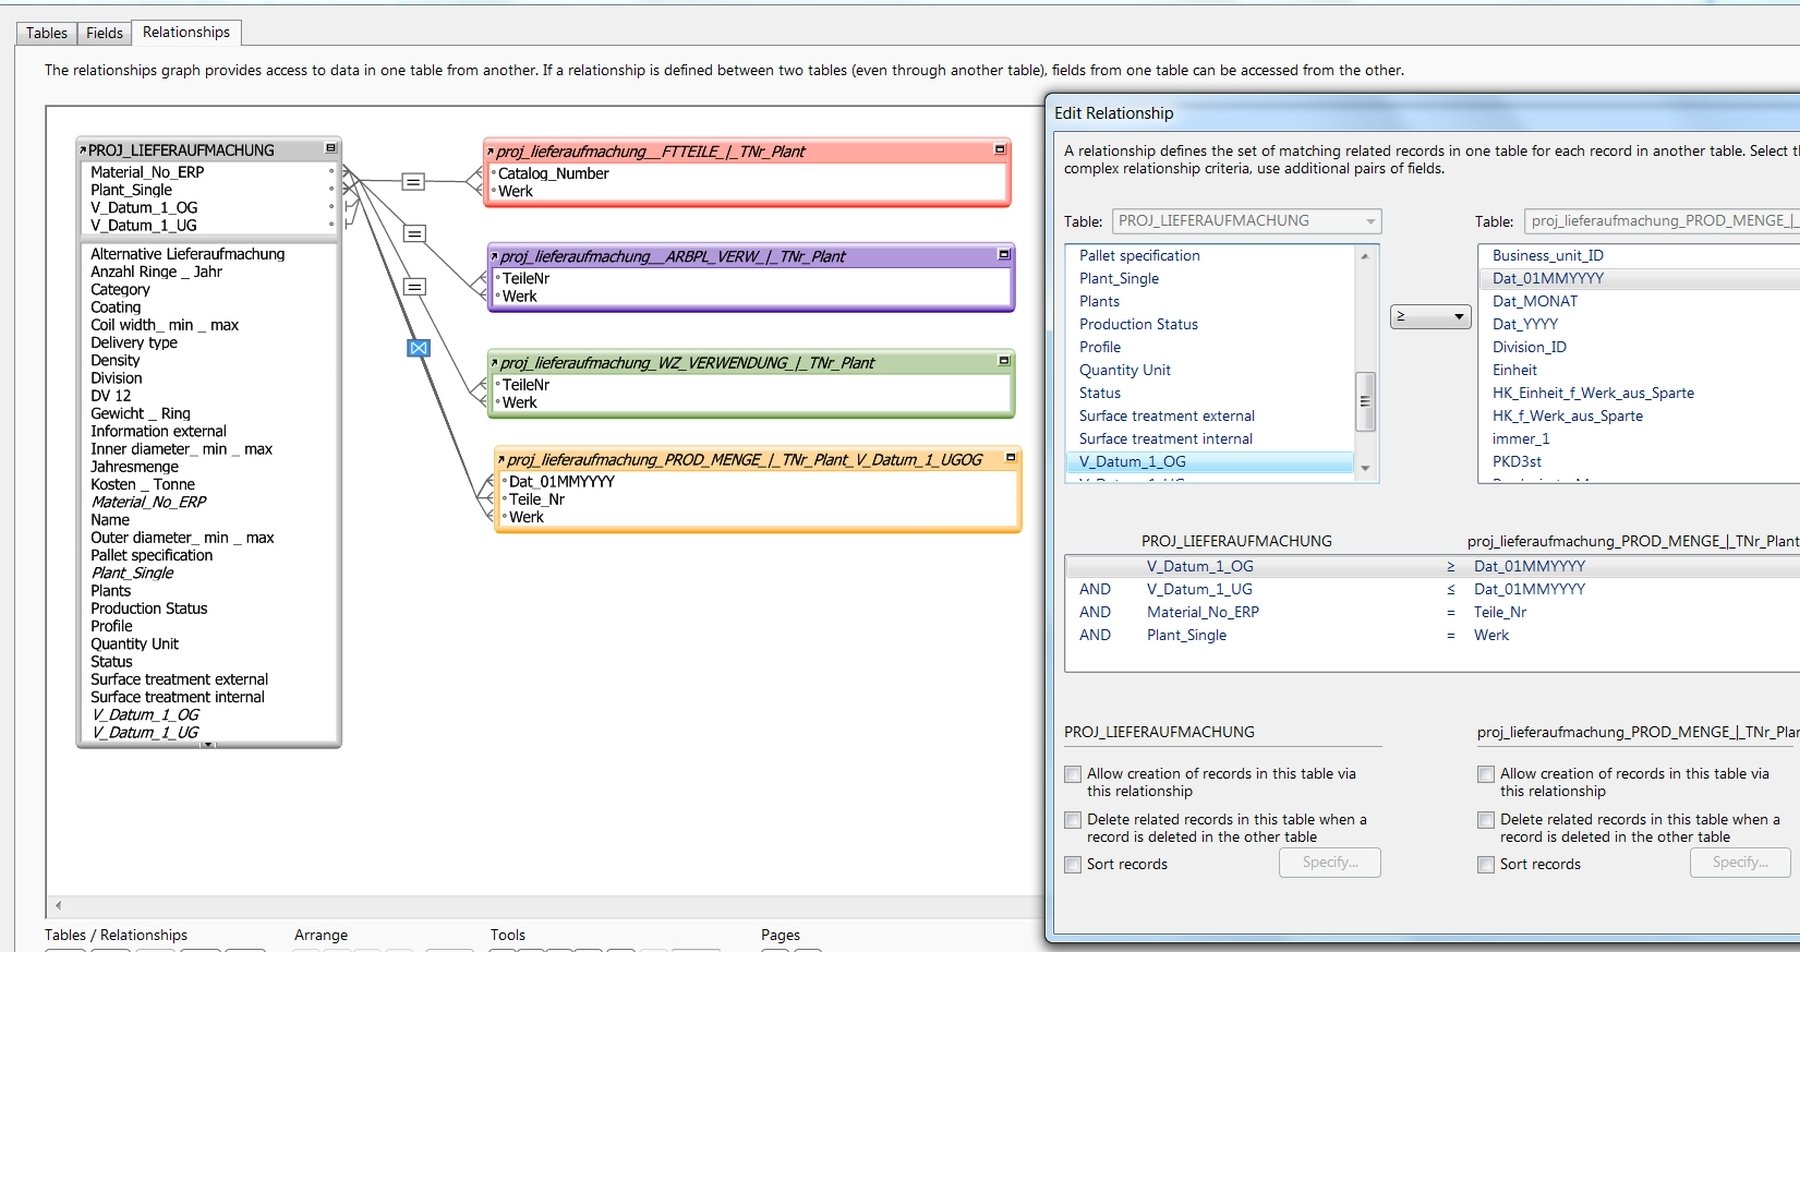Screen dimensions: 1800x1200
Task: Select PKD3st in right field list
Action: click(1639, 462)
